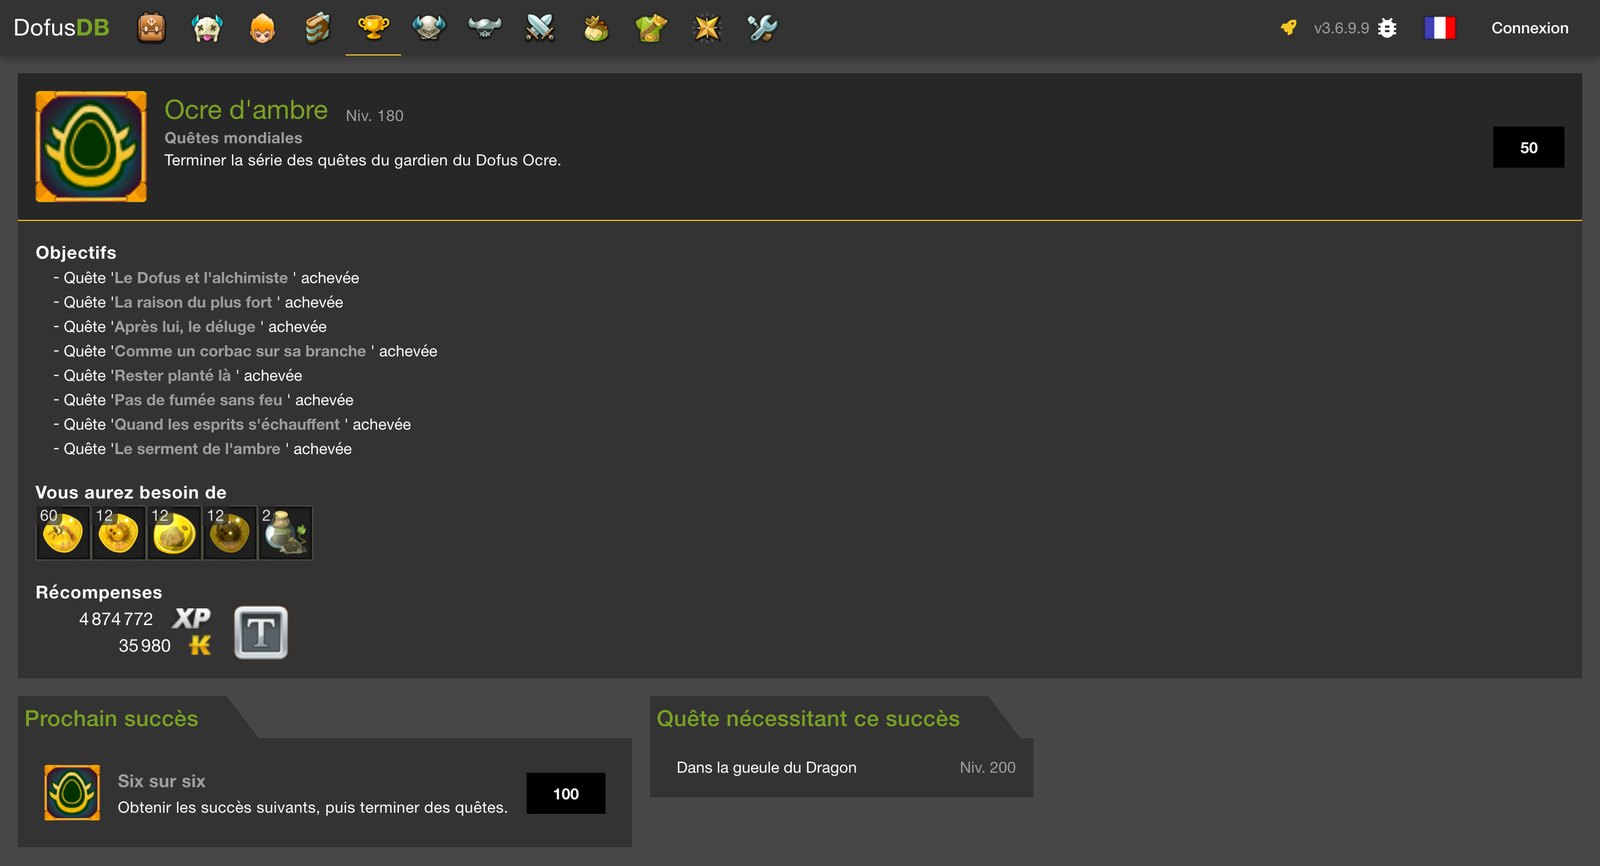Image resolution: width=1600 pixels, height=866 pixels.
Task: Click the Ocre d'ambre achievement icon
Action: [91, 147]
